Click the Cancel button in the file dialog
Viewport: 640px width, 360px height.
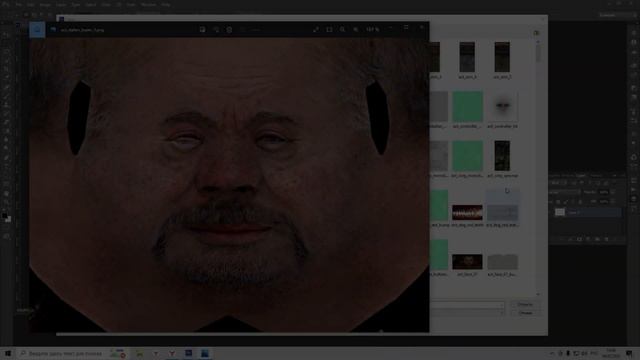[x=525, y=313]
